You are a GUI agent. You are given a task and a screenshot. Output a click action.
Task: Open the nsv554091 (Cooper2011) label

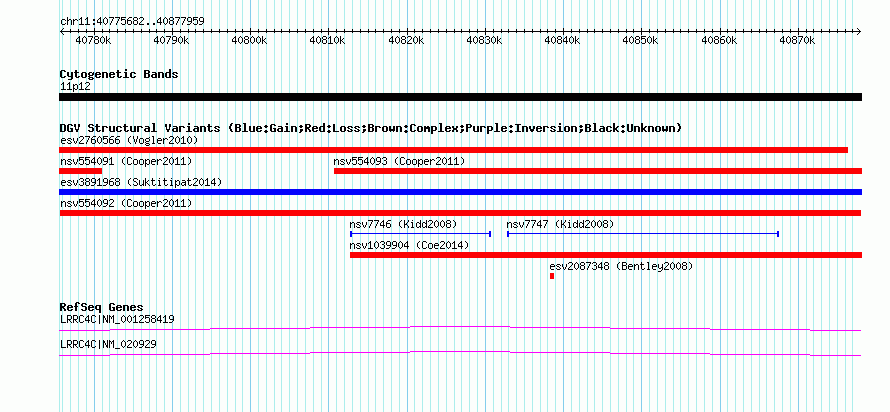click(x=126, y=161)
